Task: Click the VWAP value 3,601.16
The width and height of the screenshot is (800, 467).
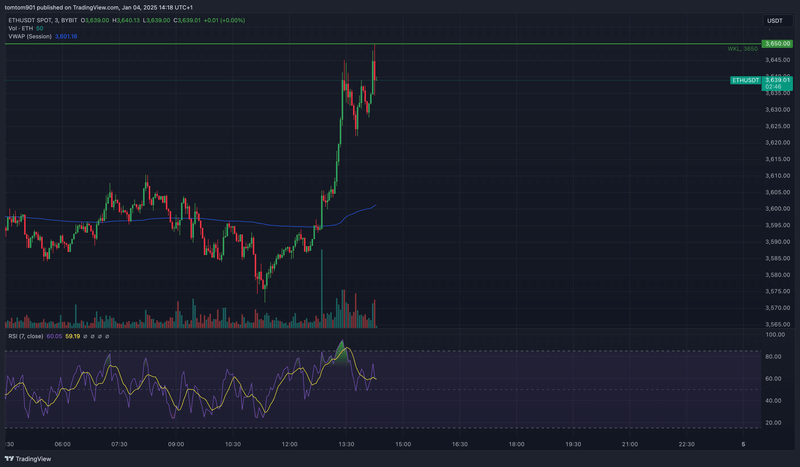Action: coord(66,37)
